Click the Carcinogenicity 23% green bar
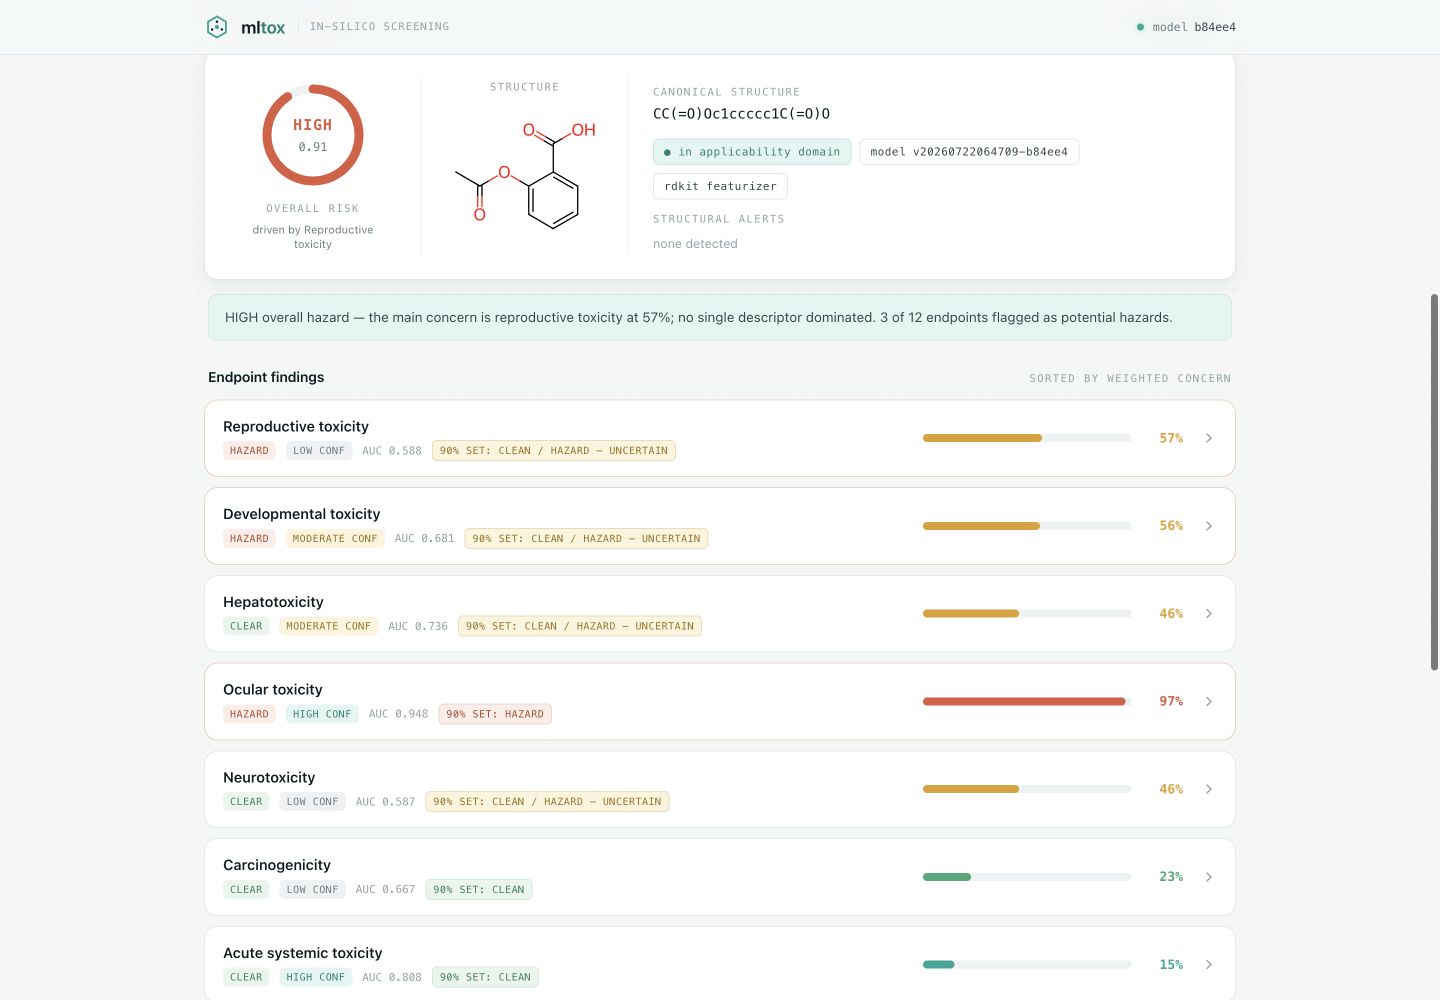 [1027, 877]
